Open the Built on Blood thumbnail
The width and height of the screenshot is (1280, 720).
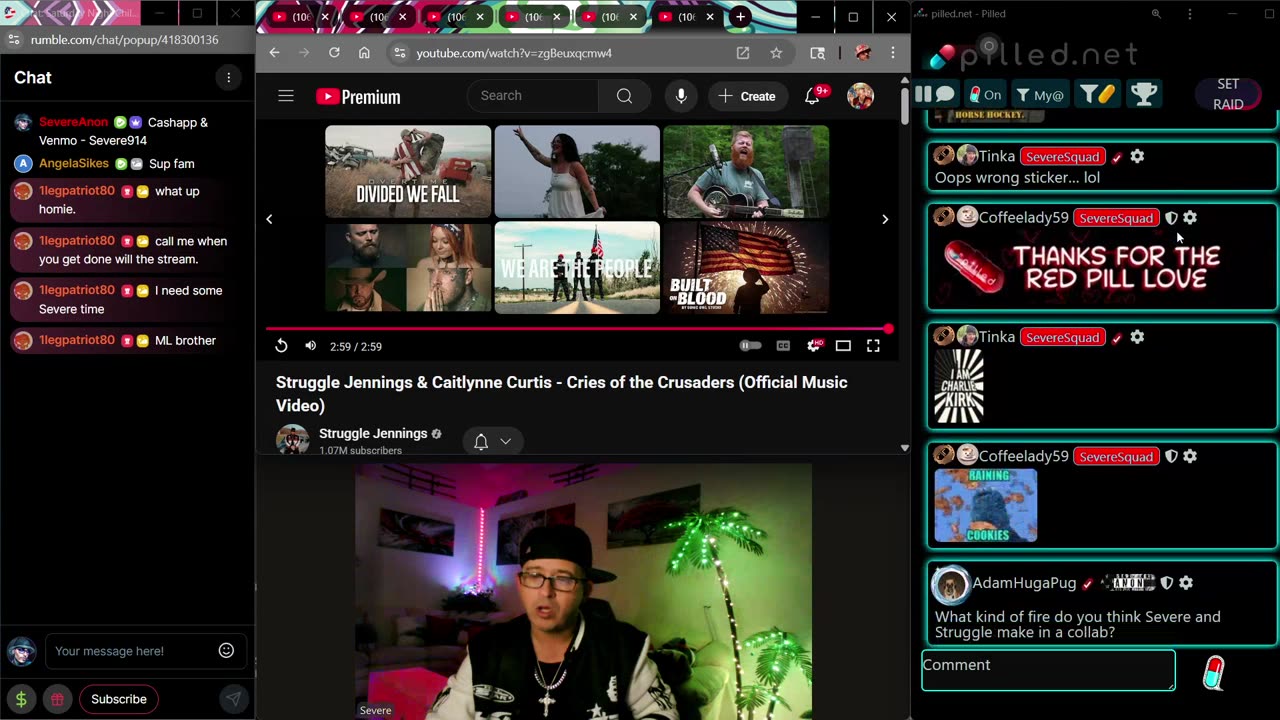point(746,267)
